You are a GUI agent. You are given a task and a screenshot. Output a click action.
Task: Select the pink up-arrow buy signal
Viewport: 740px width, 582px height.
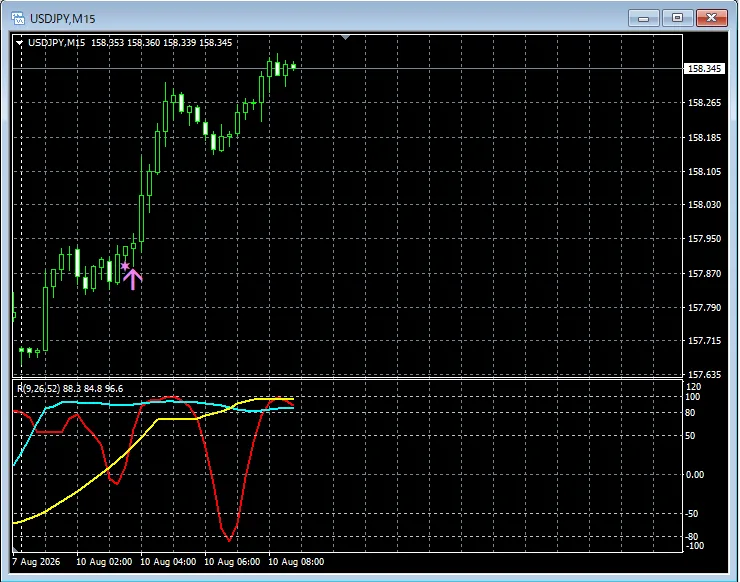click(133, 279)
